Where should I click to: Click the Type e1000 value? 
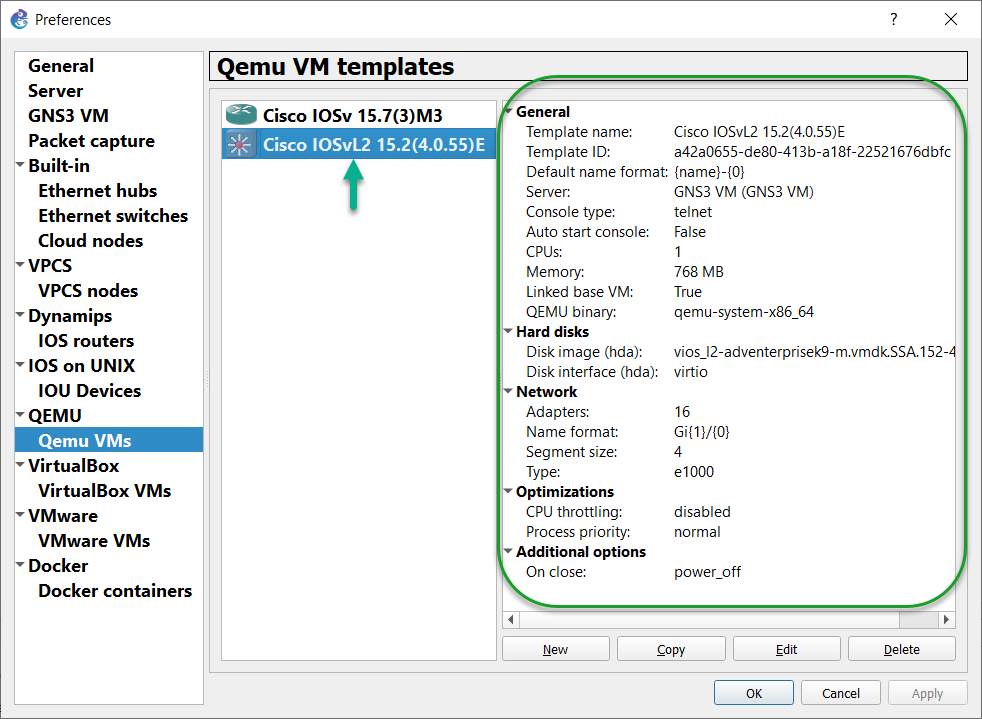[694, 472]
